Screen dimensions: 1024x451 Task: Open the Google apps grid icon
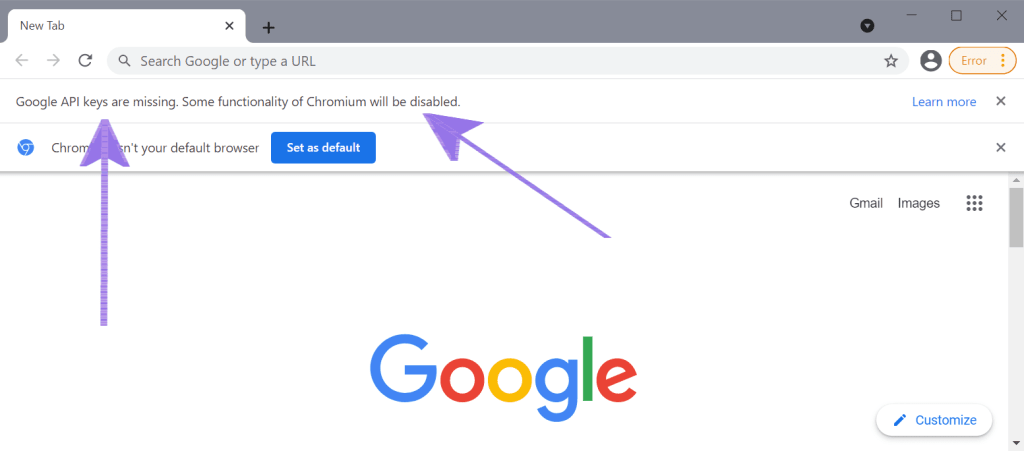click(x=974, y=203)
